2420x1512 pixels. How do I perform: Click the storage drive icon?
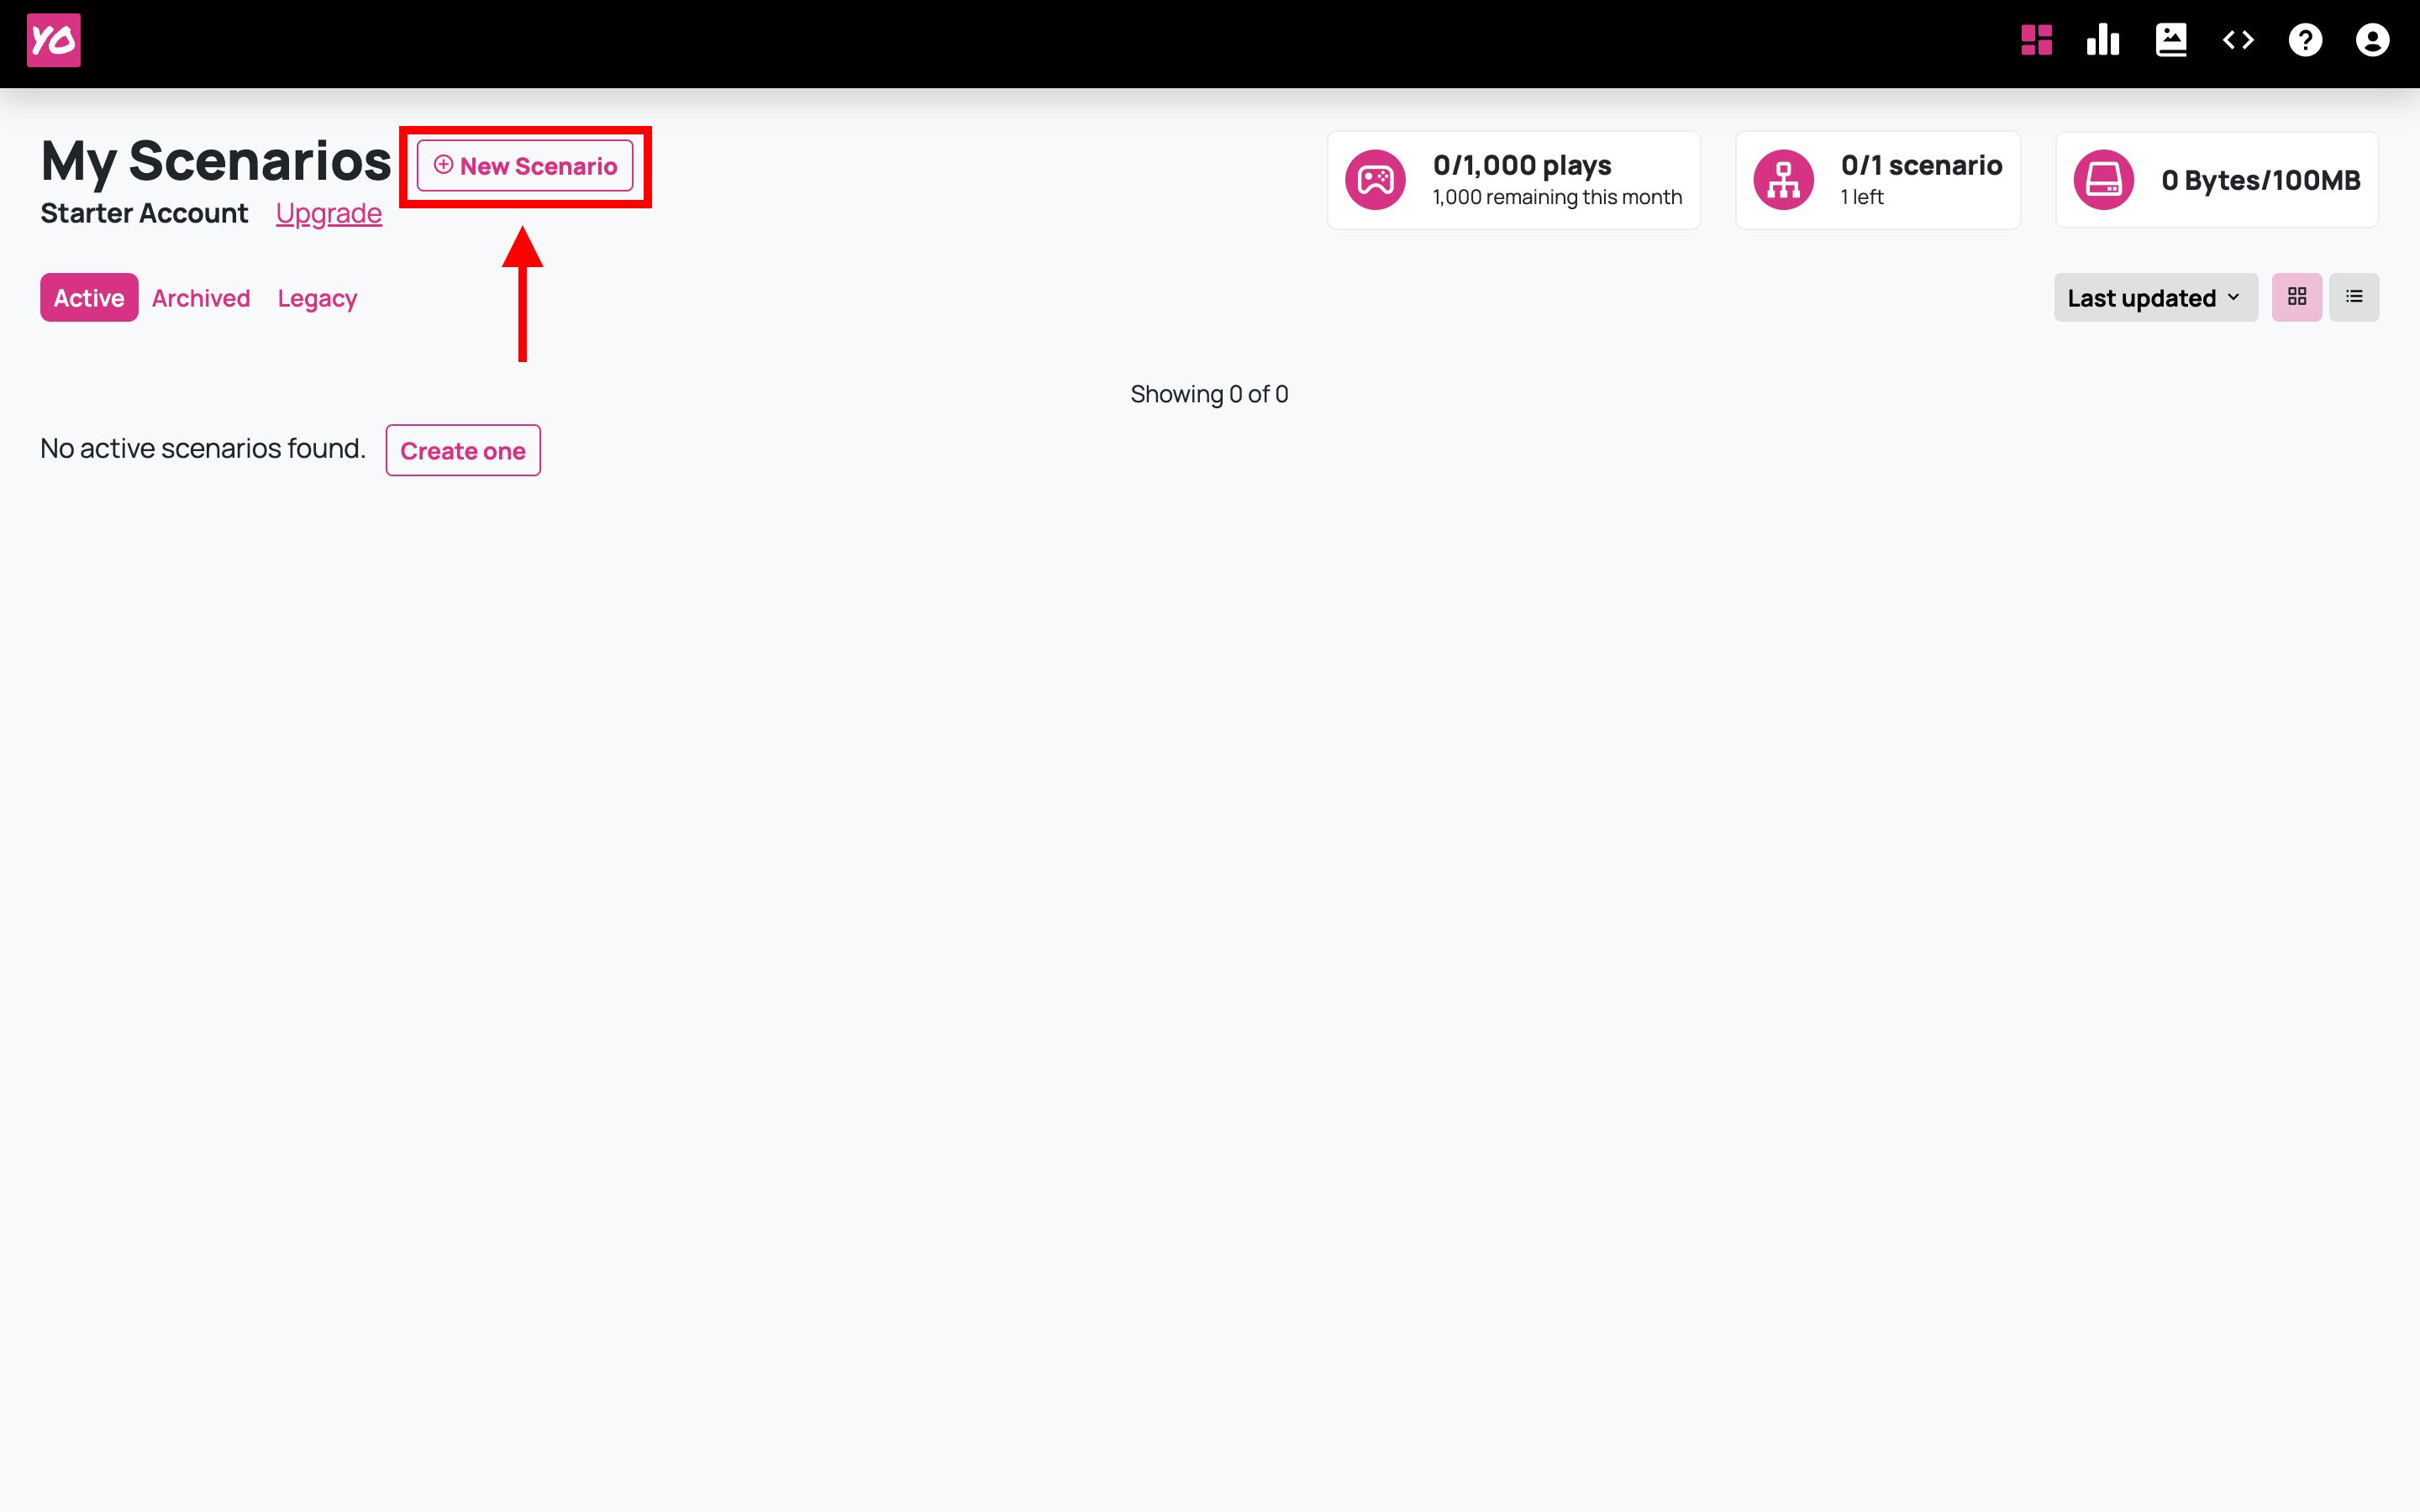click(2103, 180)
